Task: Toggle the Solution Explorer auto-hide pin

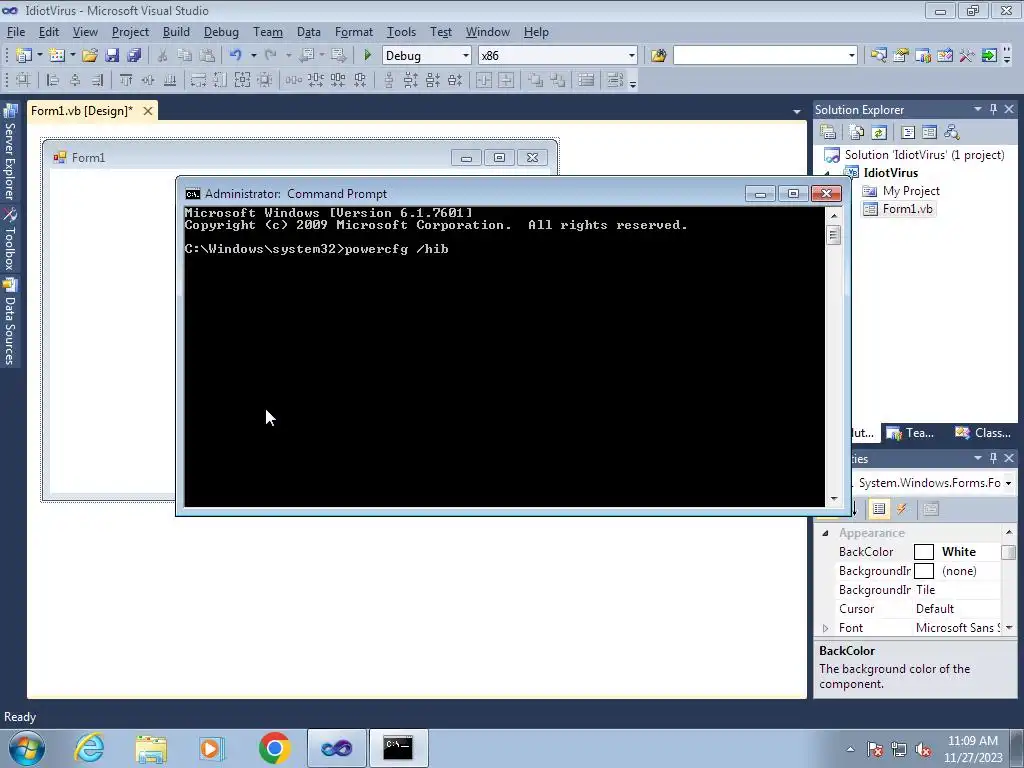Action: (x=993, y=109)
